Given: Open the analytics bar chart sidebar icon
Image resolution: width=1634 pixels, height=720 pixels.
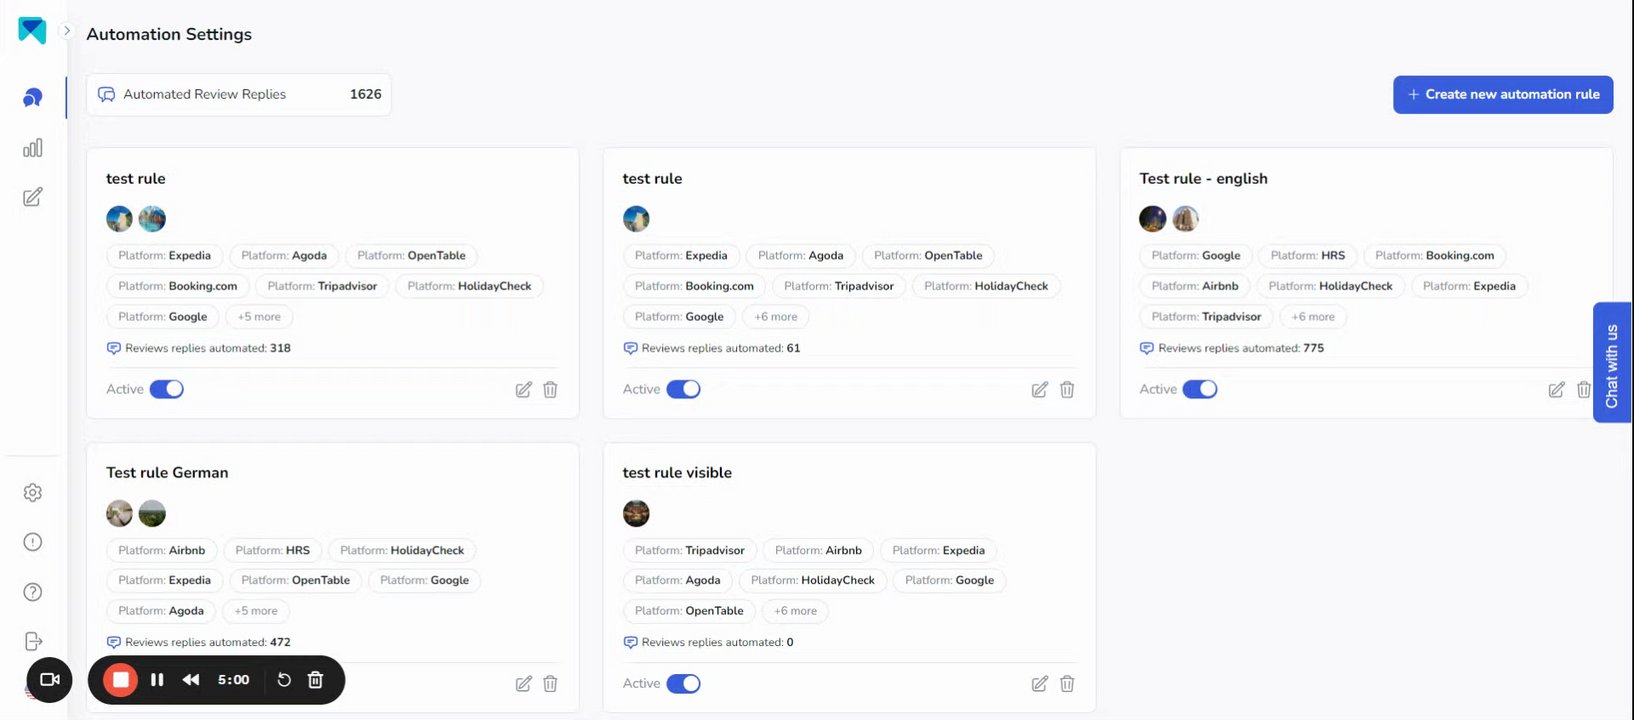Looking at the screenshot, I should pyautogui.click(x=33, y=148).
